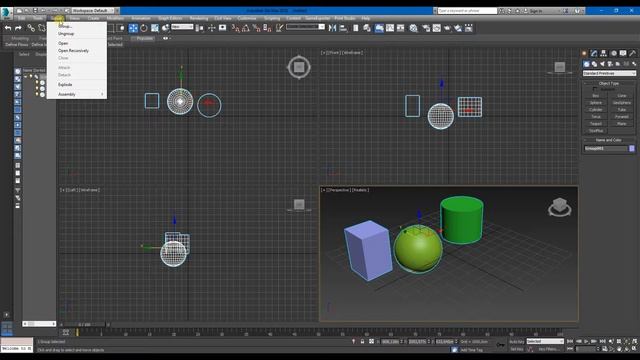The image size is (640, 360).
Task: Select the Shapes category in Create panel
Action: click(x=594, y=64)
